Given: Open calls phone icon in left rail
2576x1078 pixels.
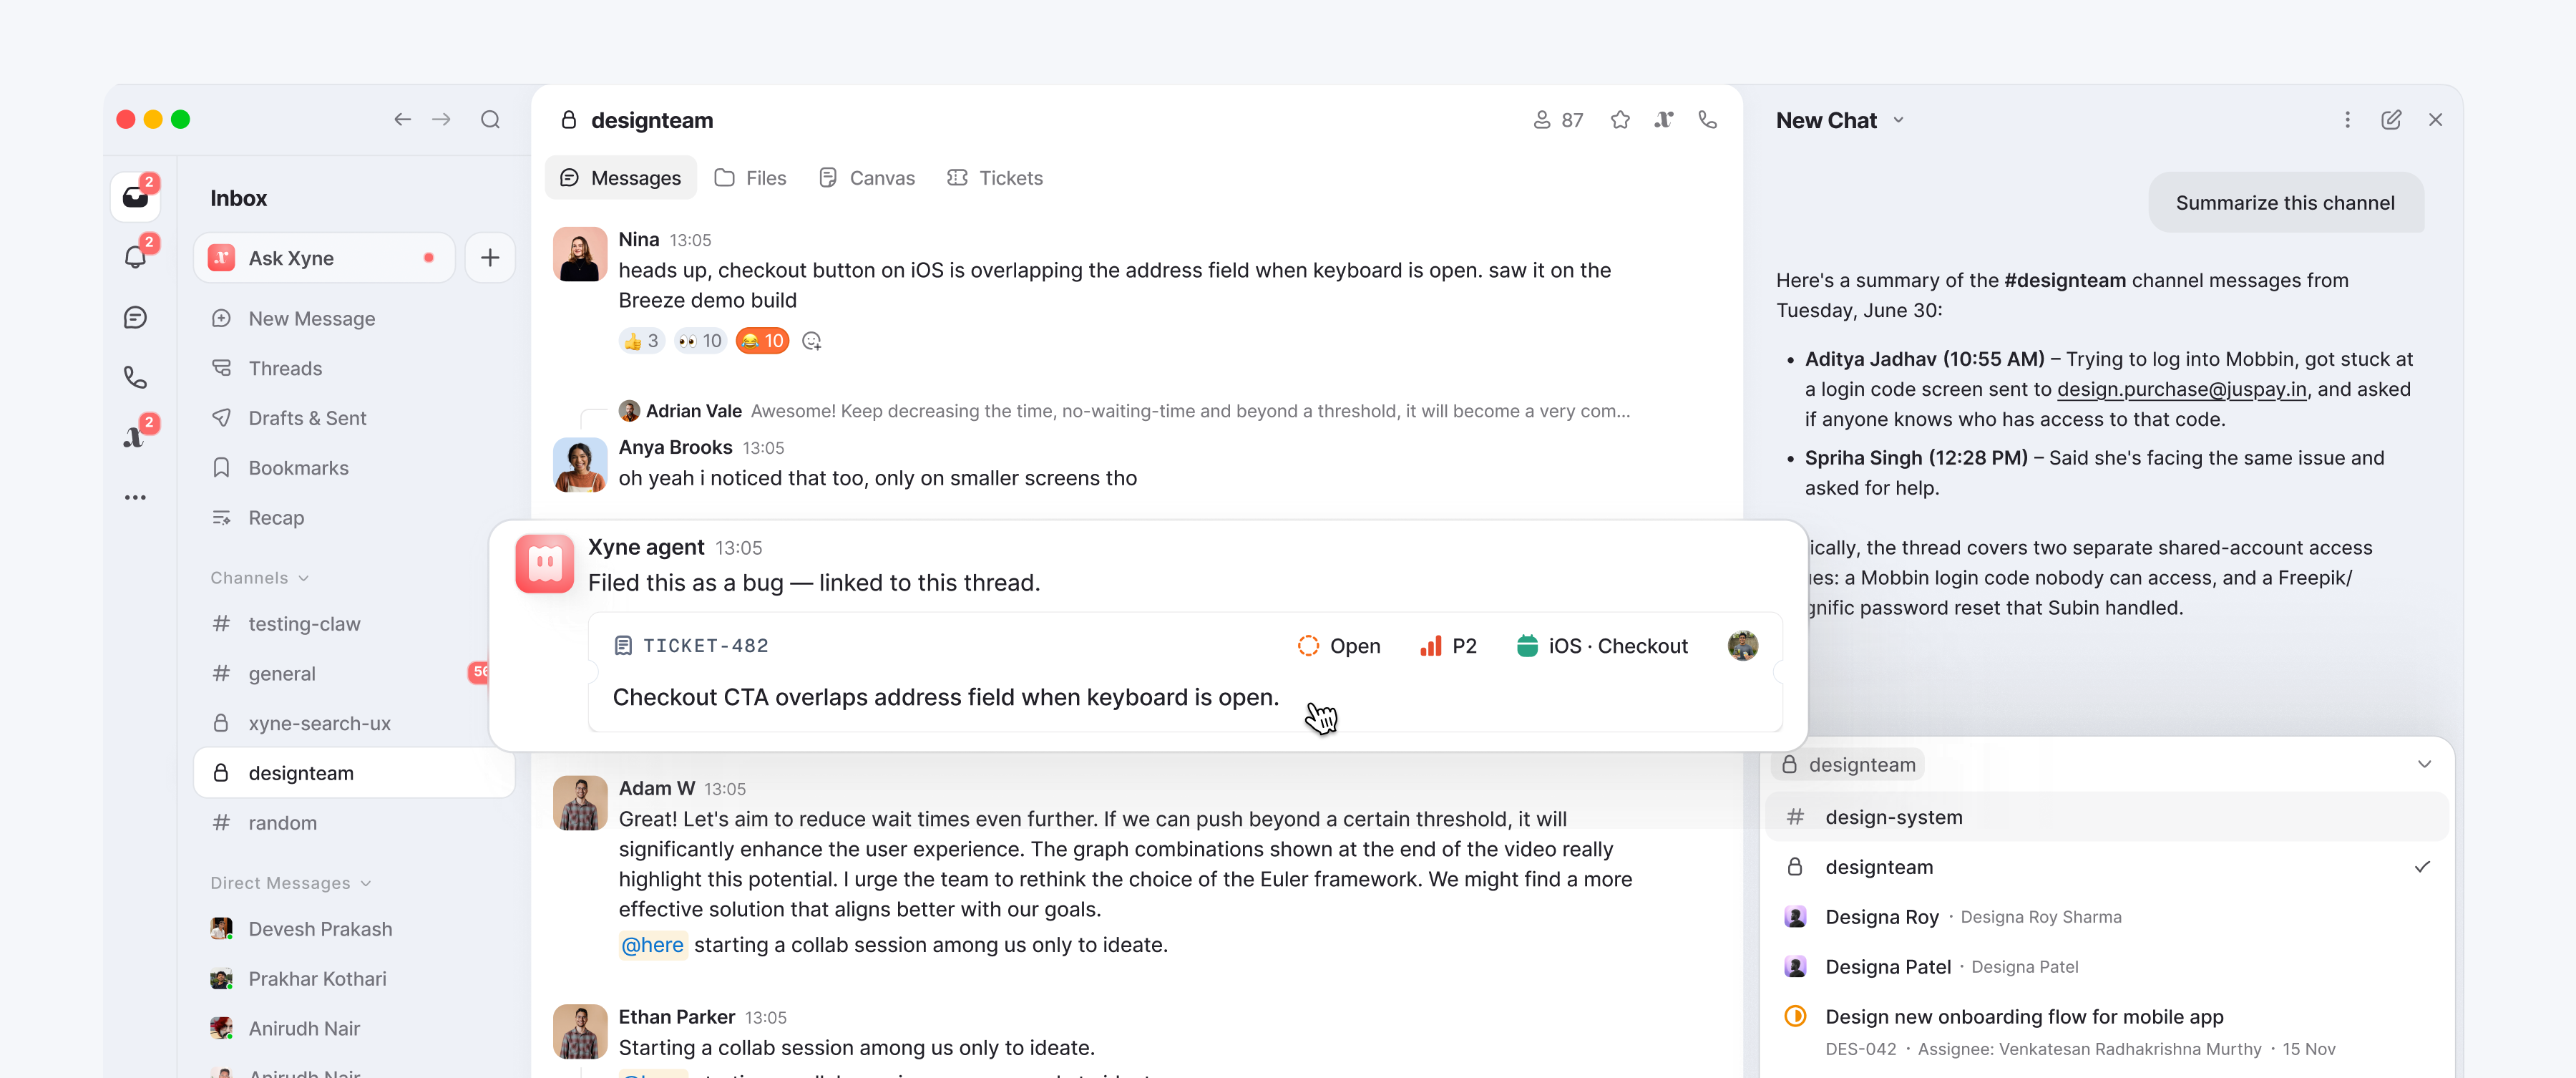Looking at the screenshot, I should pyautogui.click(x=135, y=377).
